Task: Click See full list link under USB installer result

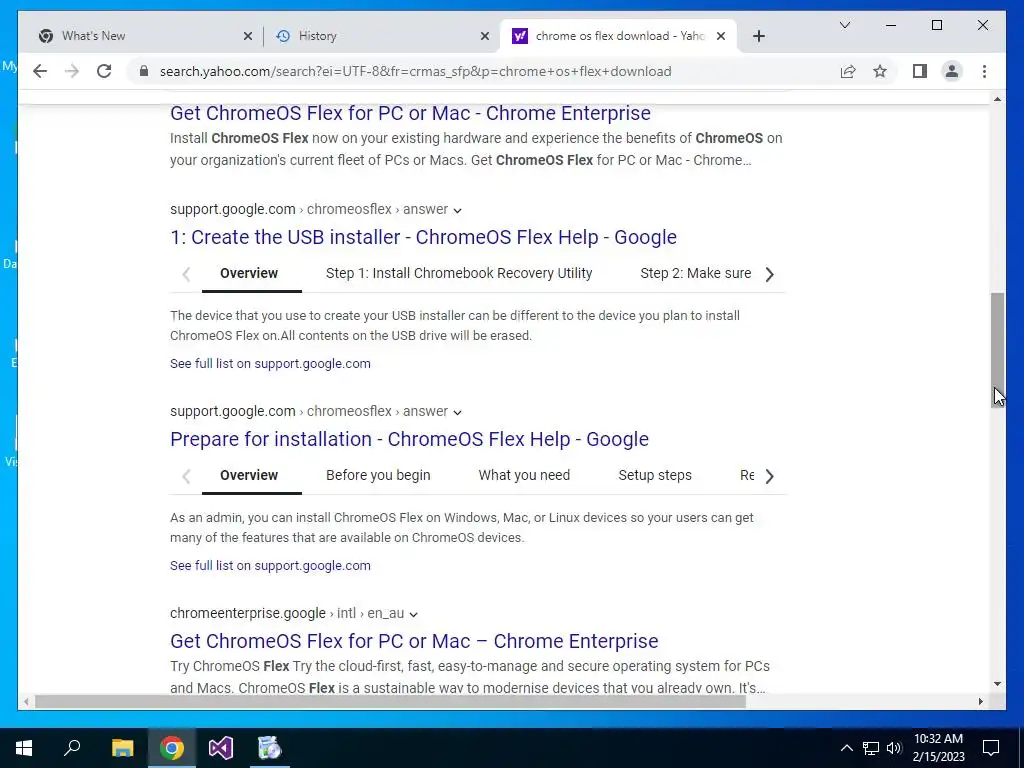Action: [270, 364]
